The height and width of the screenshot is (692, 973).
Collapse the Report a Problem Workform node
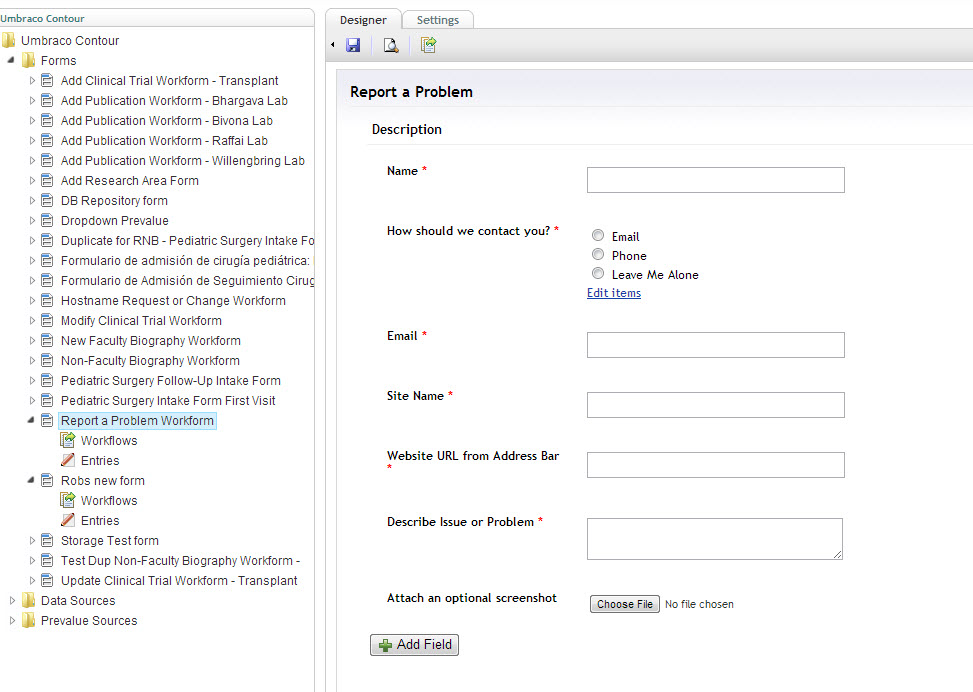31,421
